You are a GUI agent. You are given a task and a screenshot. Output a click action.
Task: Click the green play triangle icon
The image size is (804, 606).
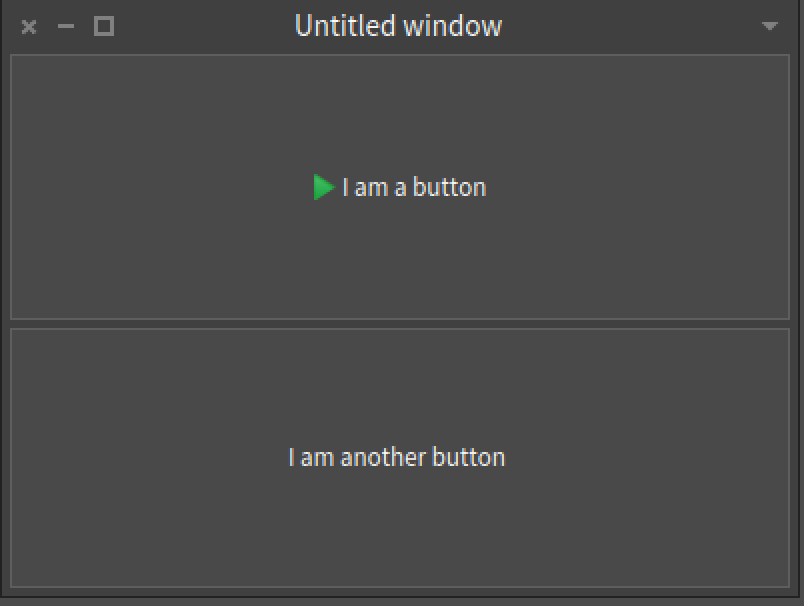(x=323, y=187)
